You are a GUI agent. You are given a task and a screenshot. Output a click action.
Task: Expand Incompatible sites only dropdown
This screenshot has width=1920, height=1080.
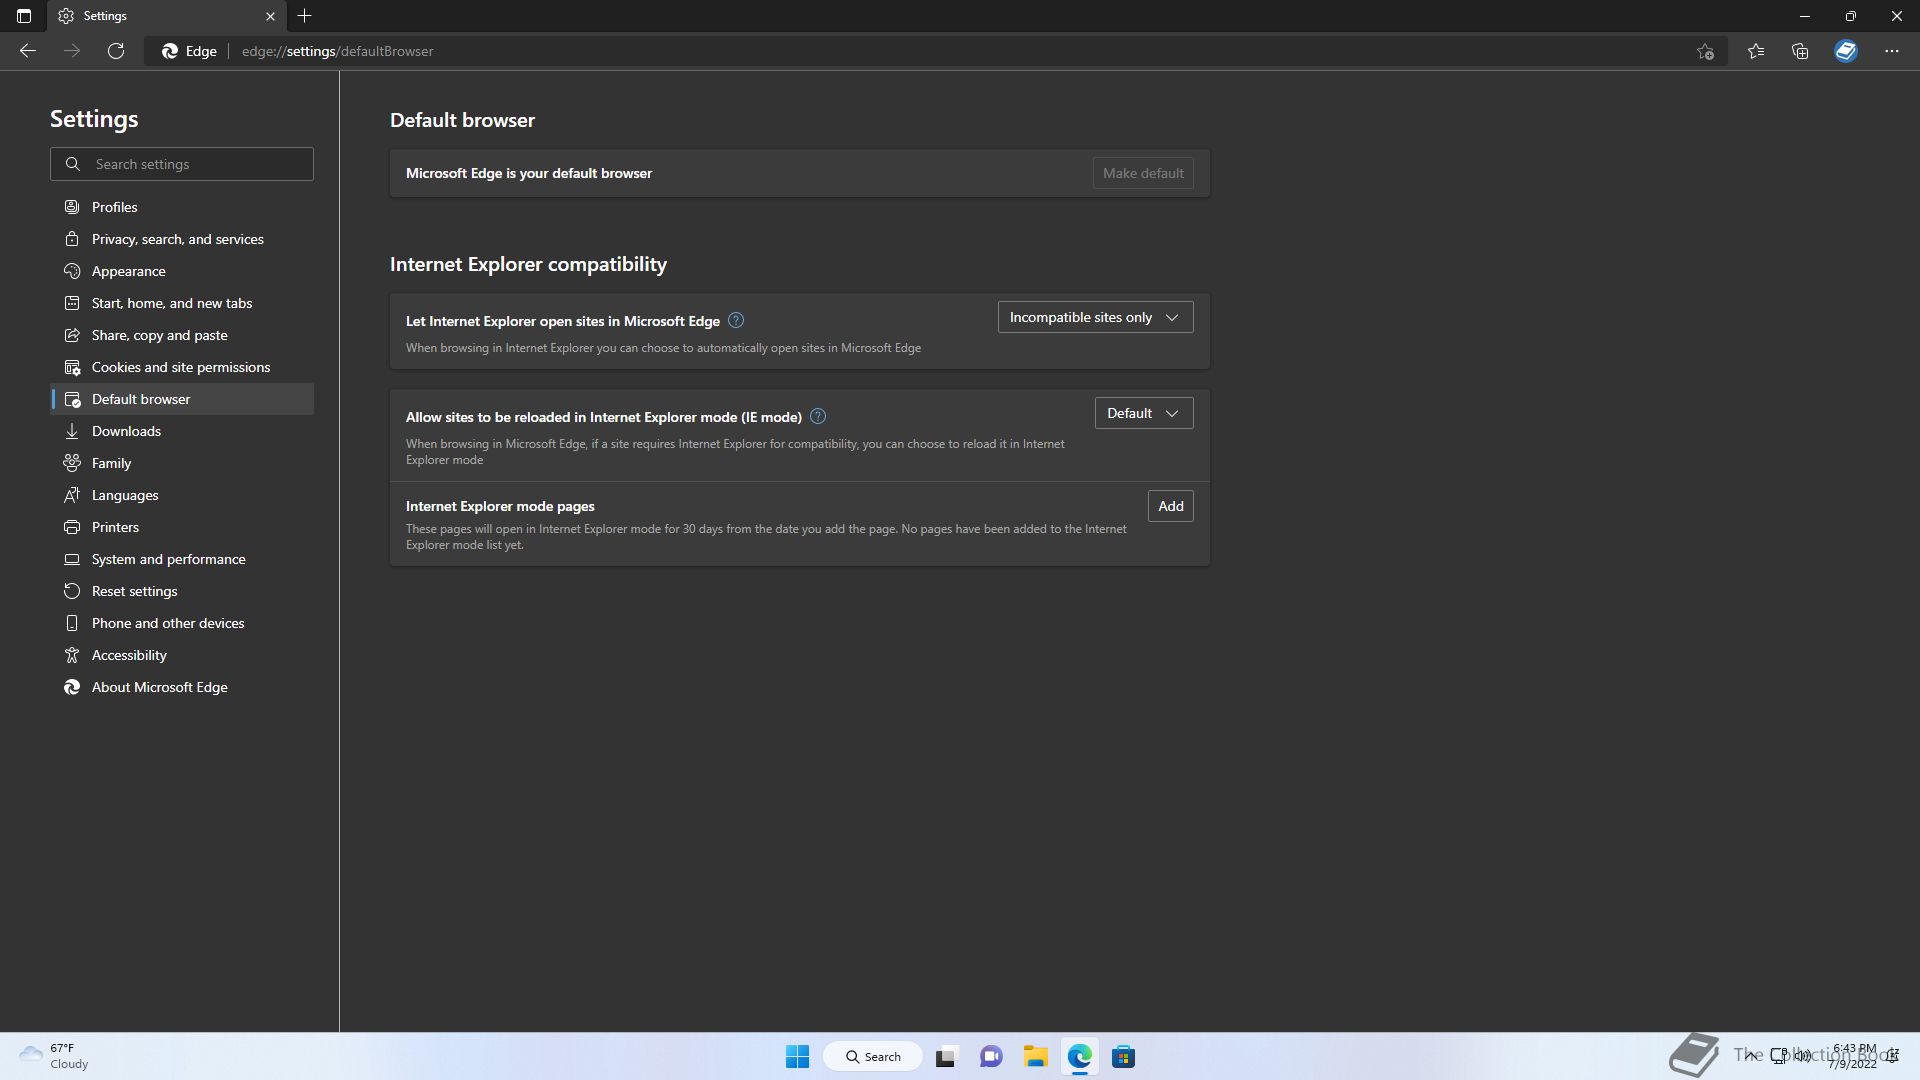[1095, 317]
